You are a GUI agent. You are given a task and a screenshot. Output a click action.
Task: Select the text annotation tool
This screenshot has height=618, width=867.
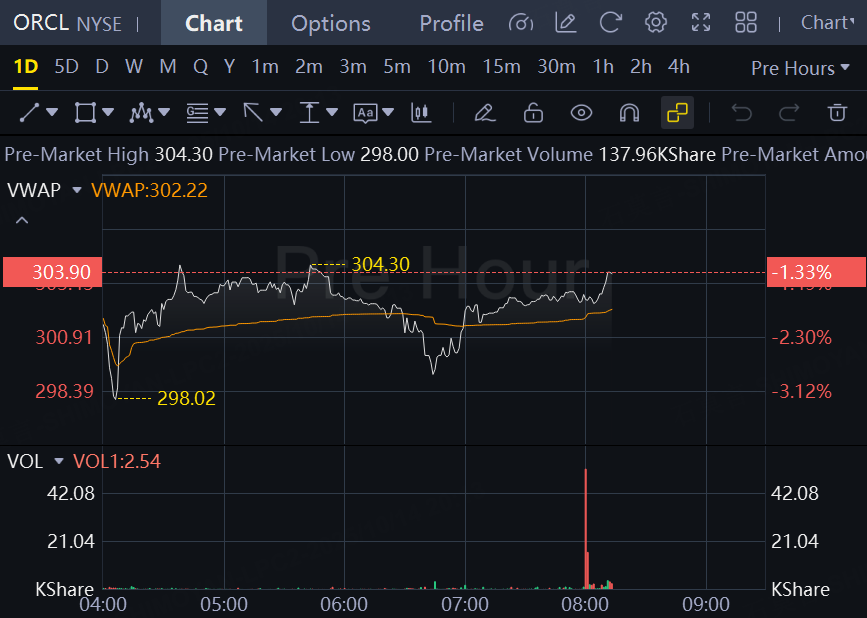click(x=365, y=113)
